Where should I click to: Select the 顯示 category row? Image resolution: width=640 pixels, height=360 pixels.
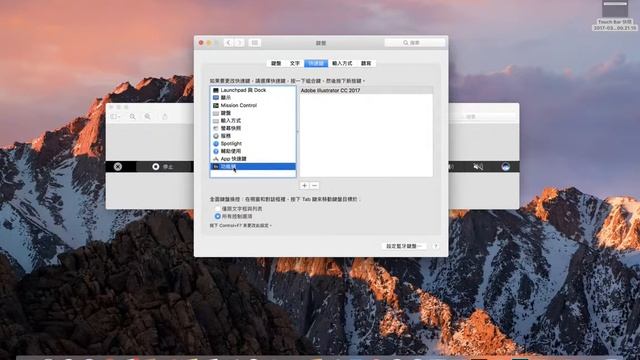point(253,98)
